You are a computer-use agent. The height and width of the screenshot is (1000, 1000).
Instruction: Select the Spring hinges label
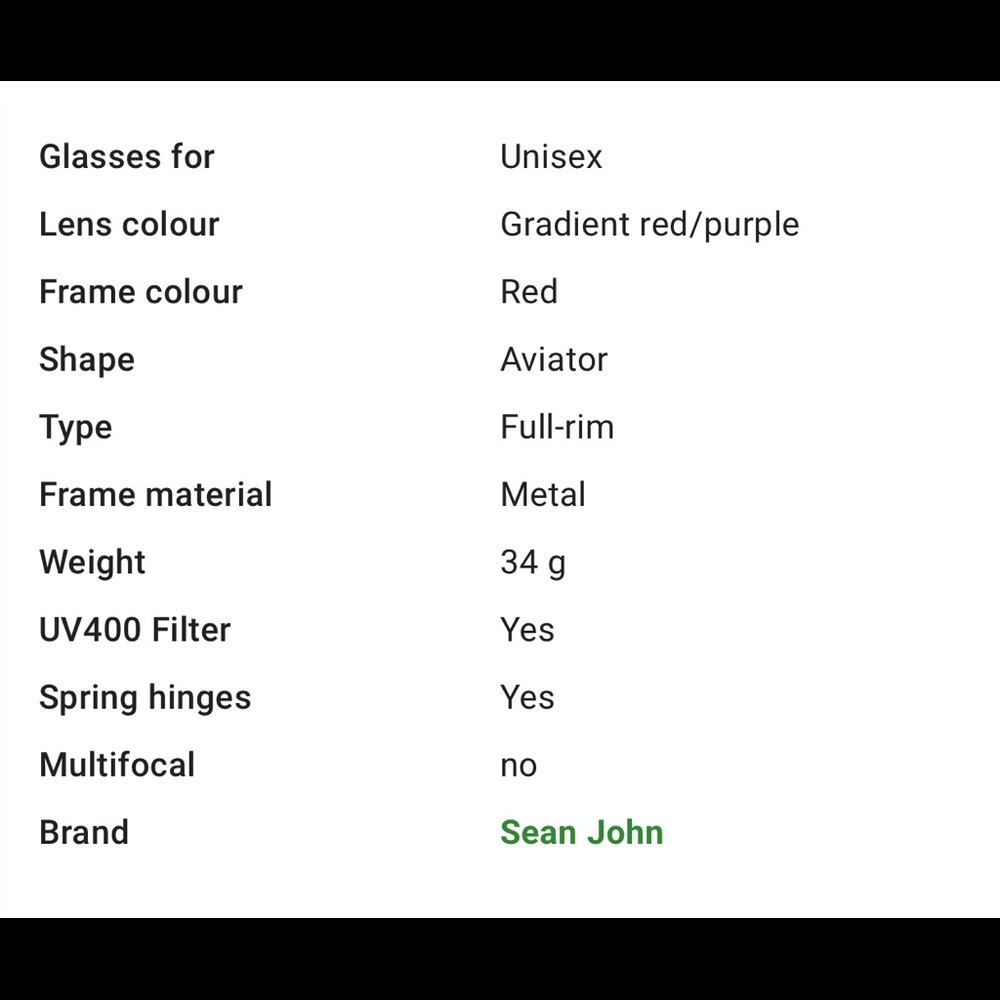click(145, 699)
